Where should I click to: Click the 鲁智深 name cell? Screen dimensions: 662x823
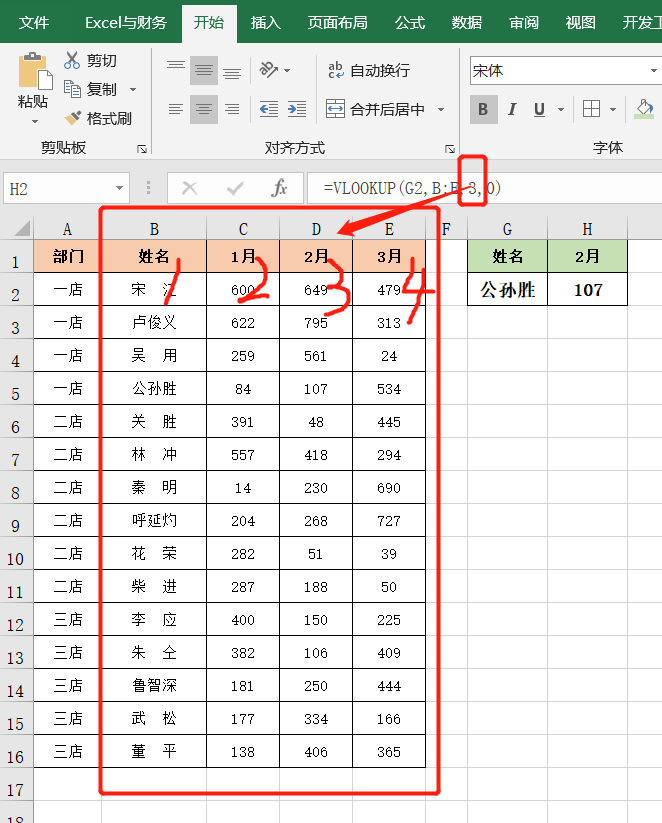(x=154, y=685)
